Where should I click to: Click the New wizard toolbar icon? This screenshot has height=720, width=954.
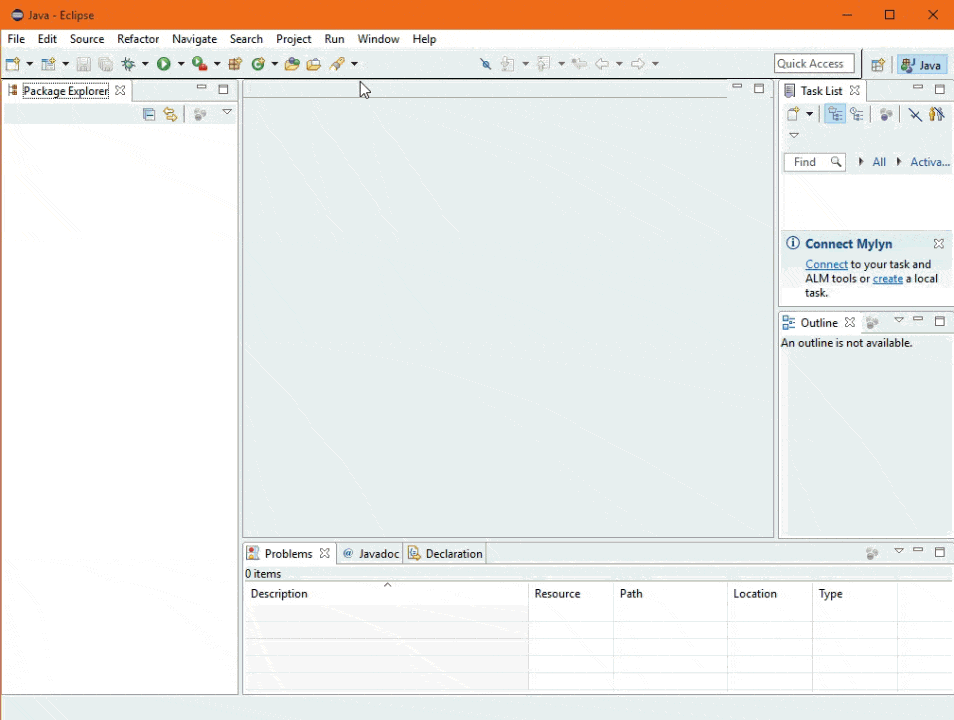pos(13,64)
